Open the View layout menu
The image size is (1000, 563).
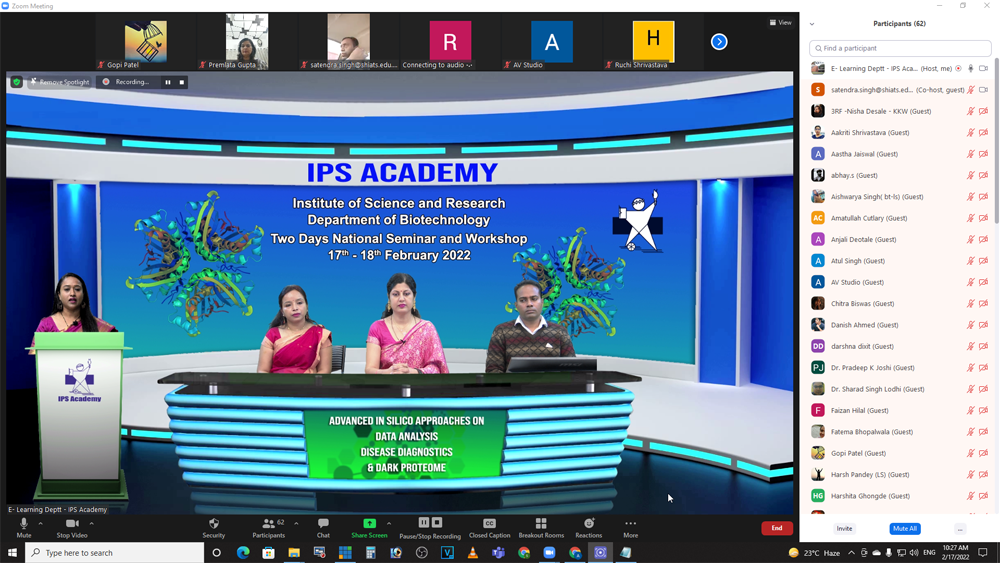click(781, 22)
